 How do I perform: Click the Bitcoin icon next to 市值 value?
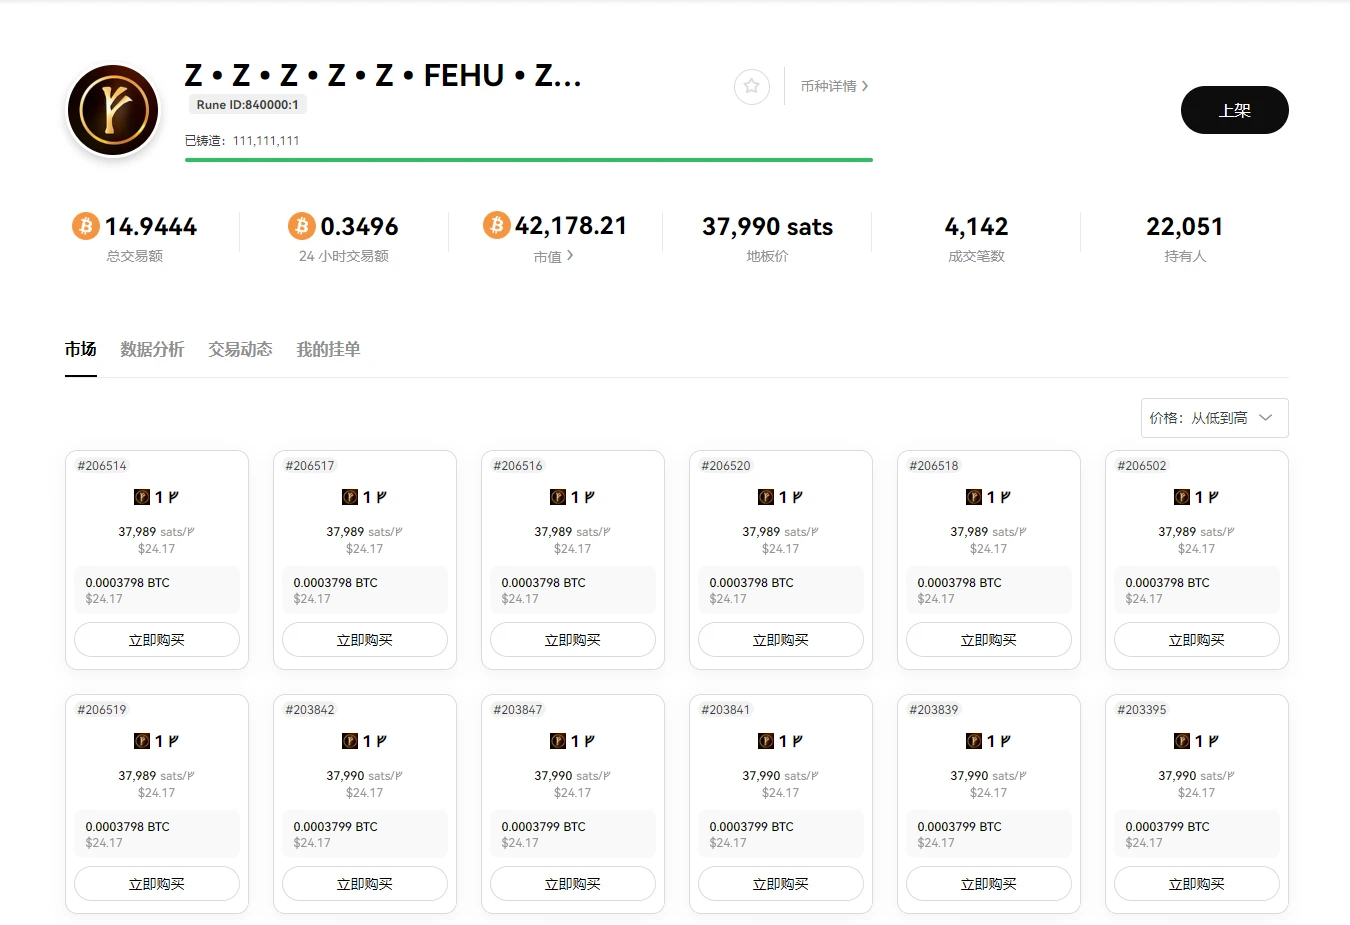point(495,226)
